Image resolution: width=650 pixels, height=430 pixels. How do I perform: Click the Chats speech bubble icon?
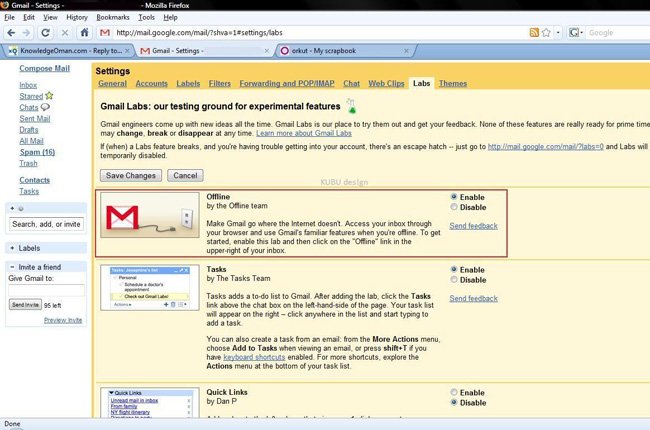tap(46, 107)
